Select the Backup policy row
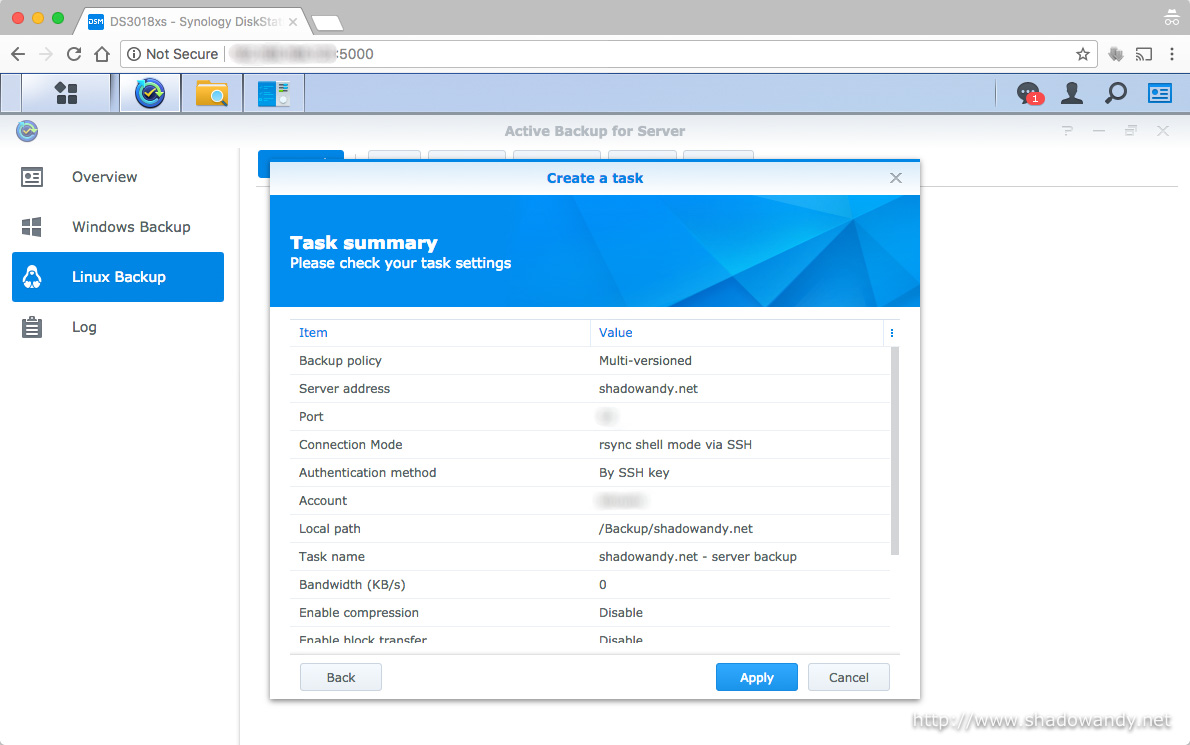Screen dimensions: 1190x745 (x=590, y=361)
